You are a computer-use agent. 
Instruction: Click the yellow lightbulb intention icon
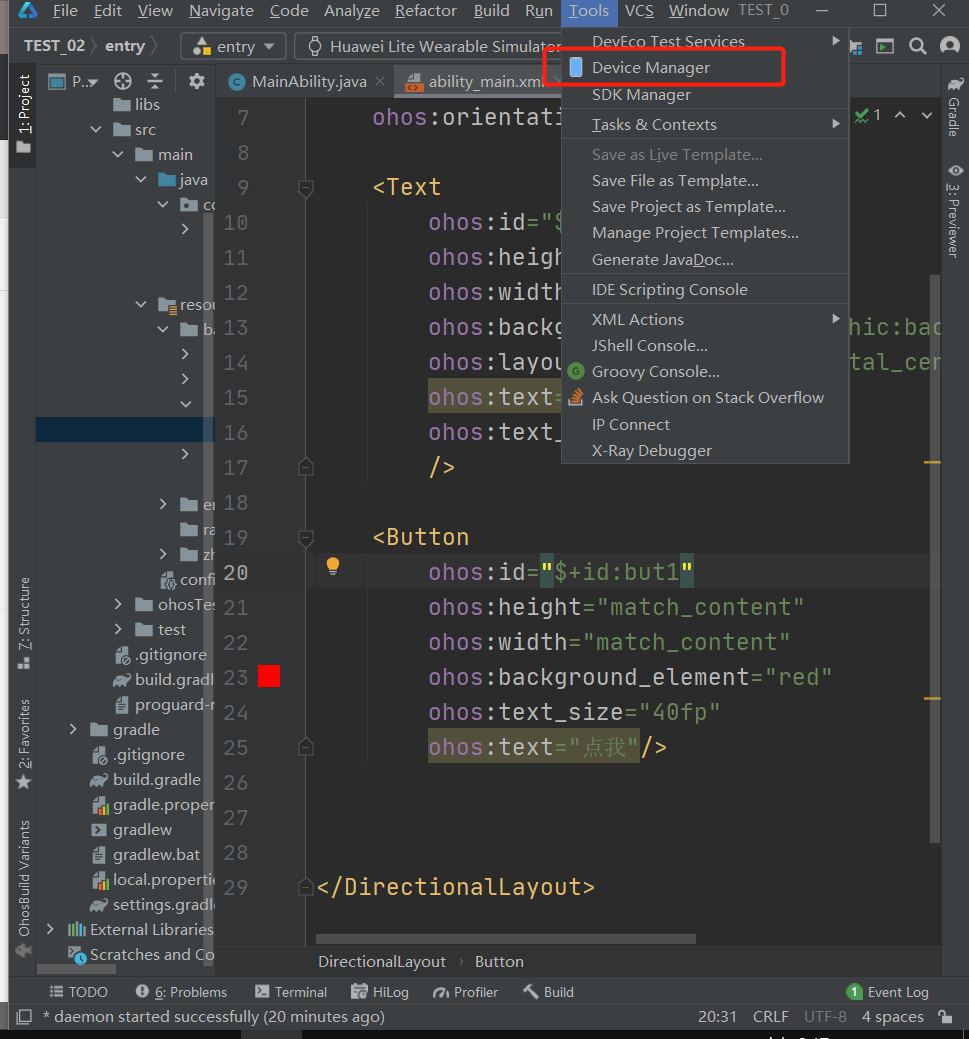(333, 566)
